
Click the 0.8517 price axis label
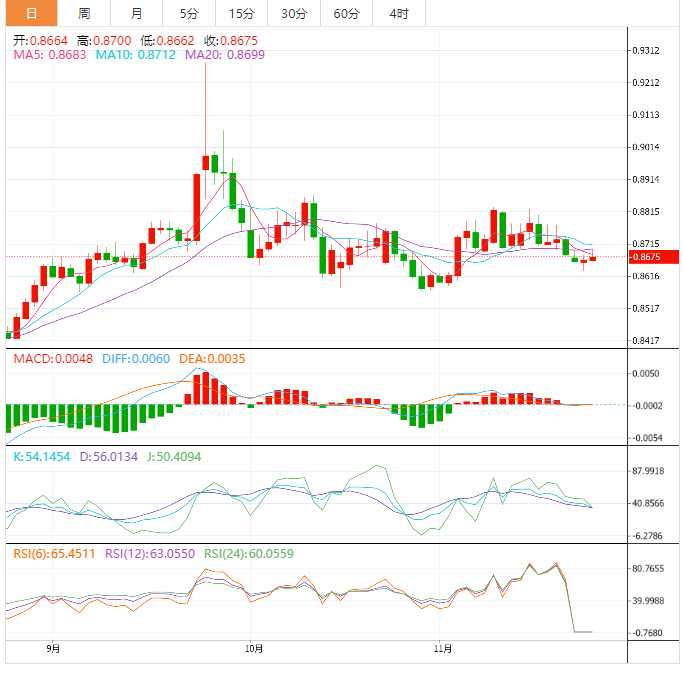coord(646,308)
